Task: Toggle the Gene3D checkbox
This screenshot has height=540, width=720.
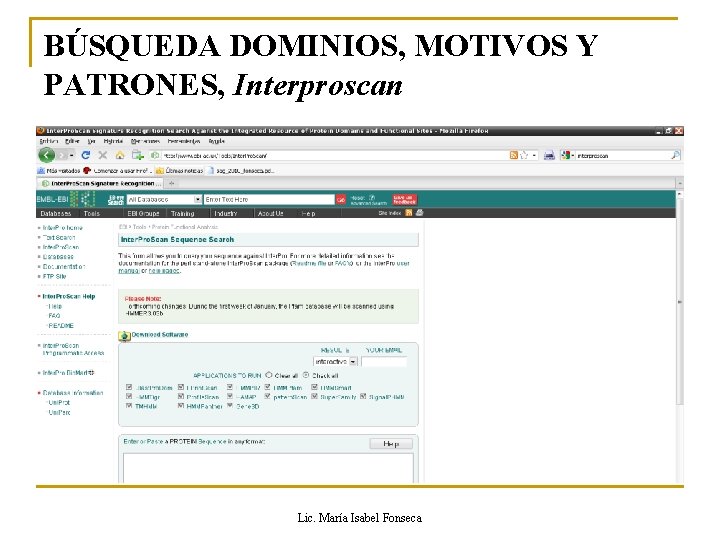Action: coord(230,406)
